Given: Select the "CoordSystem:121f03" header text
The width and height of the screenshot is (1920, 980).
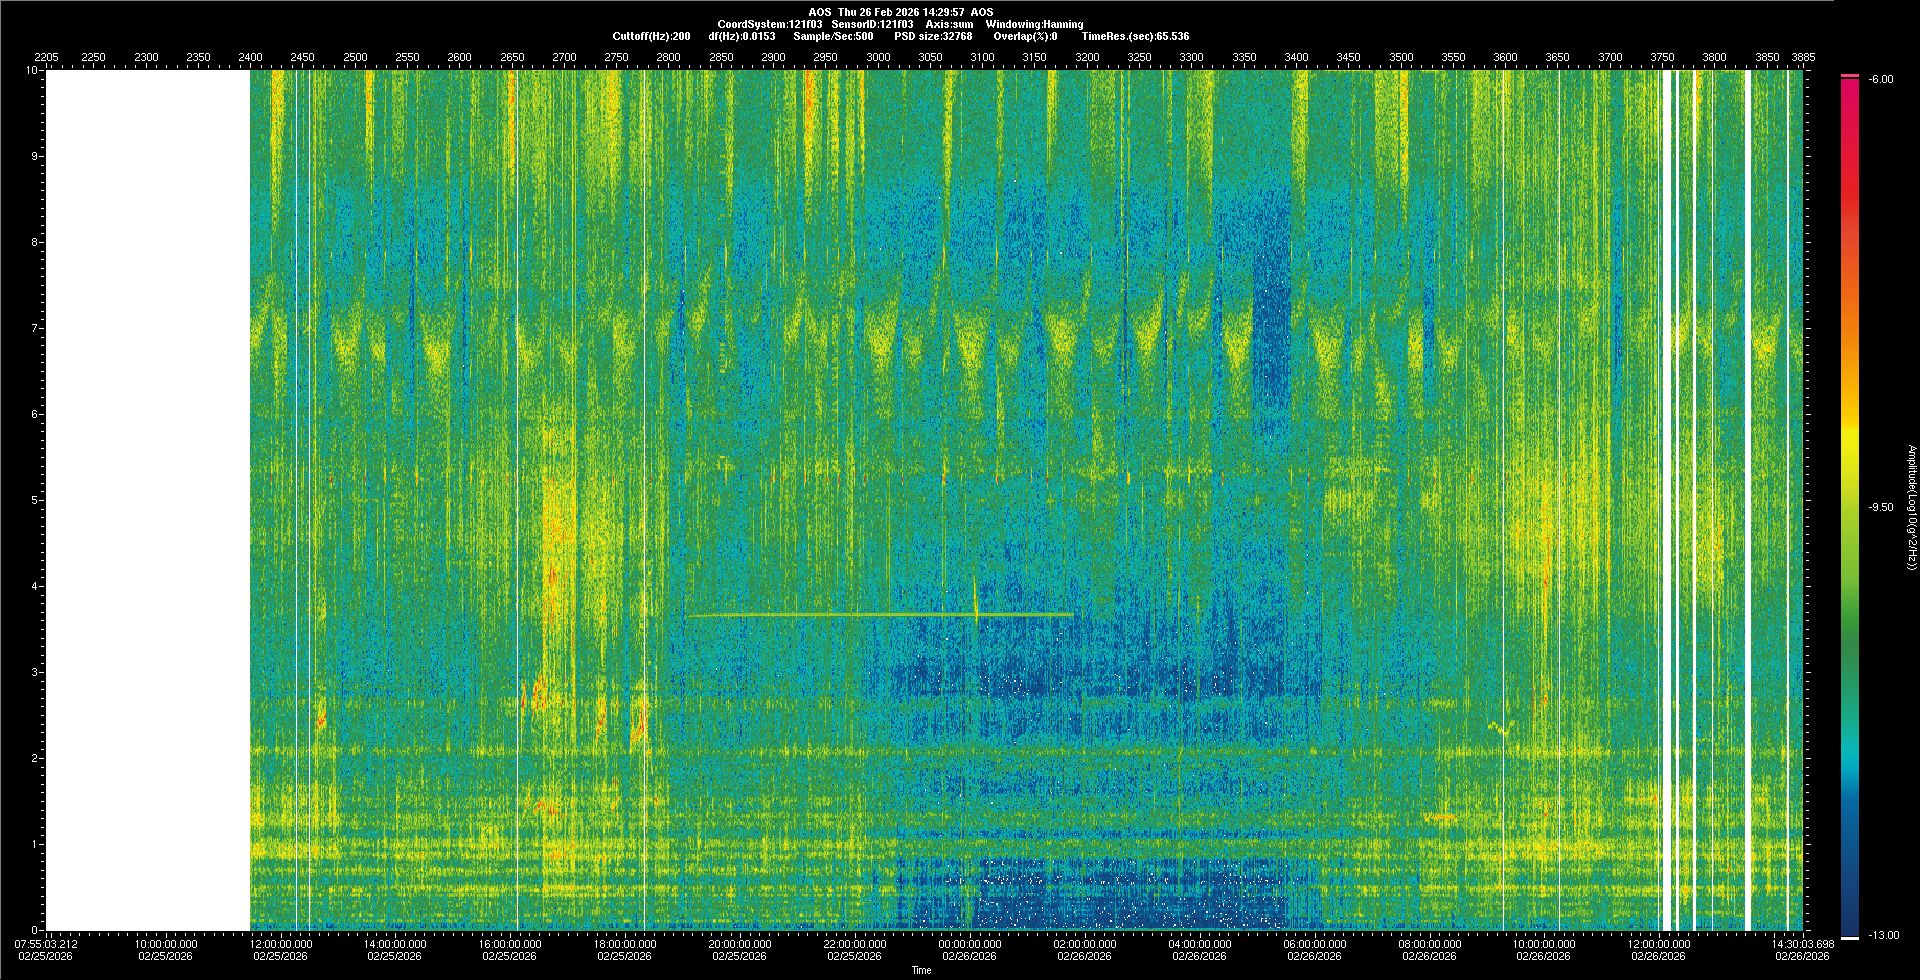Looking at the screenshot, I should pyautogui.click(x=769, y=24).
